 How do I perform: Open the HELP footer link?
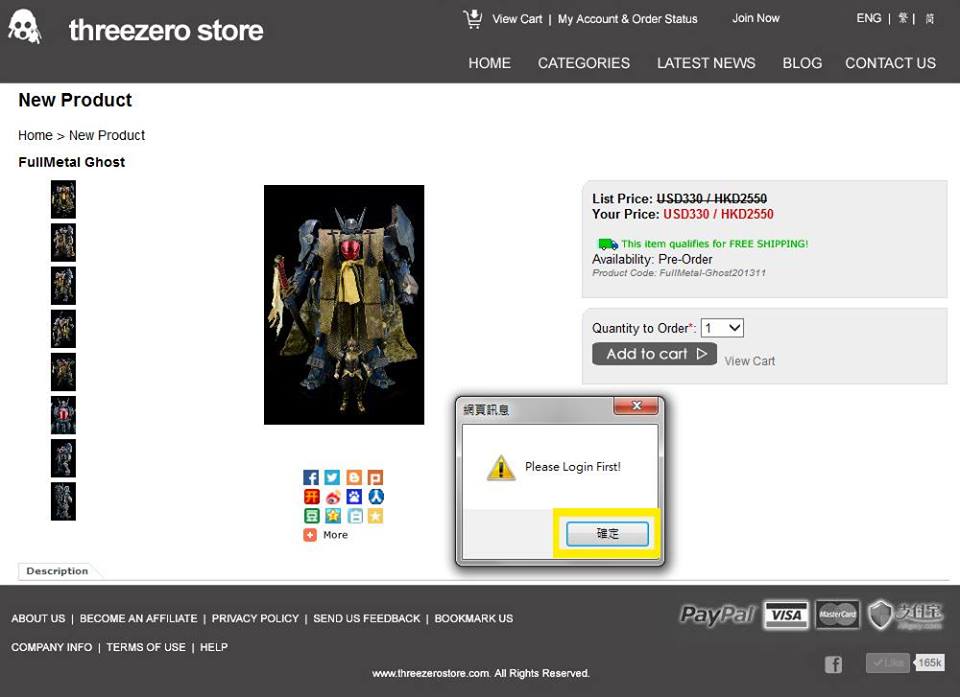pos(214,647)
